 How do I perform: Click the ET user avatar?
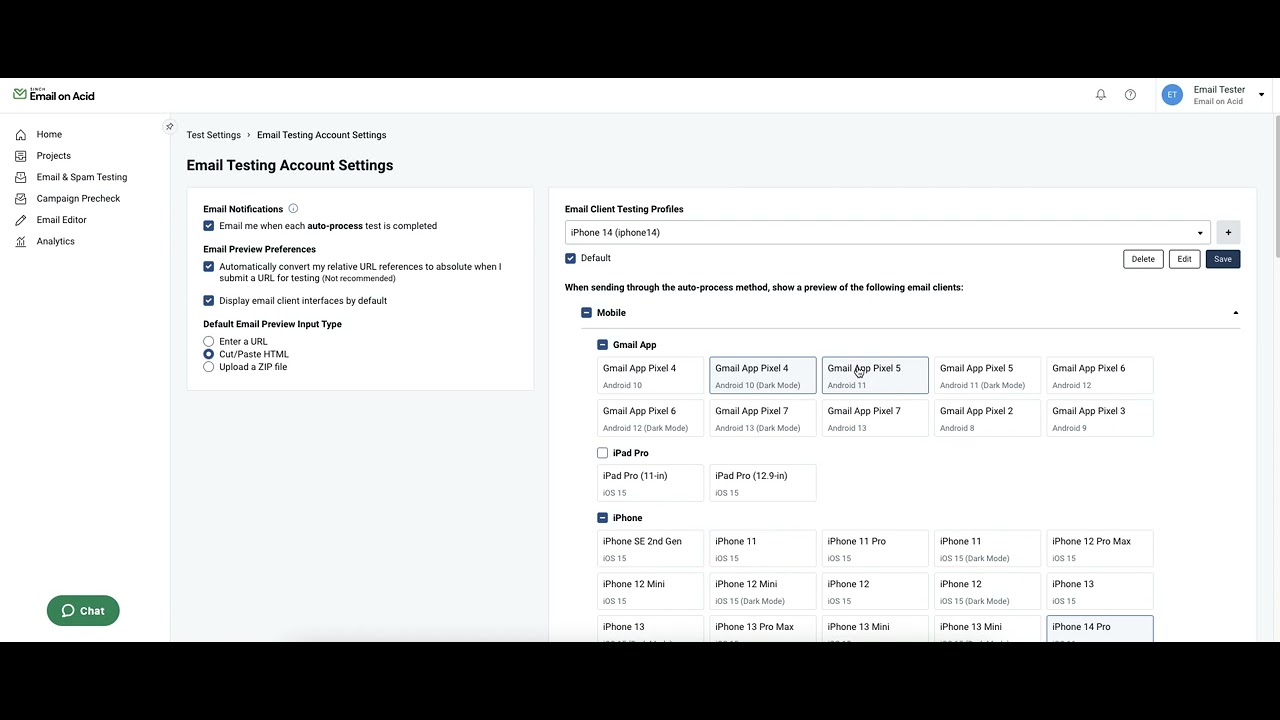[x=1172, y=95]
